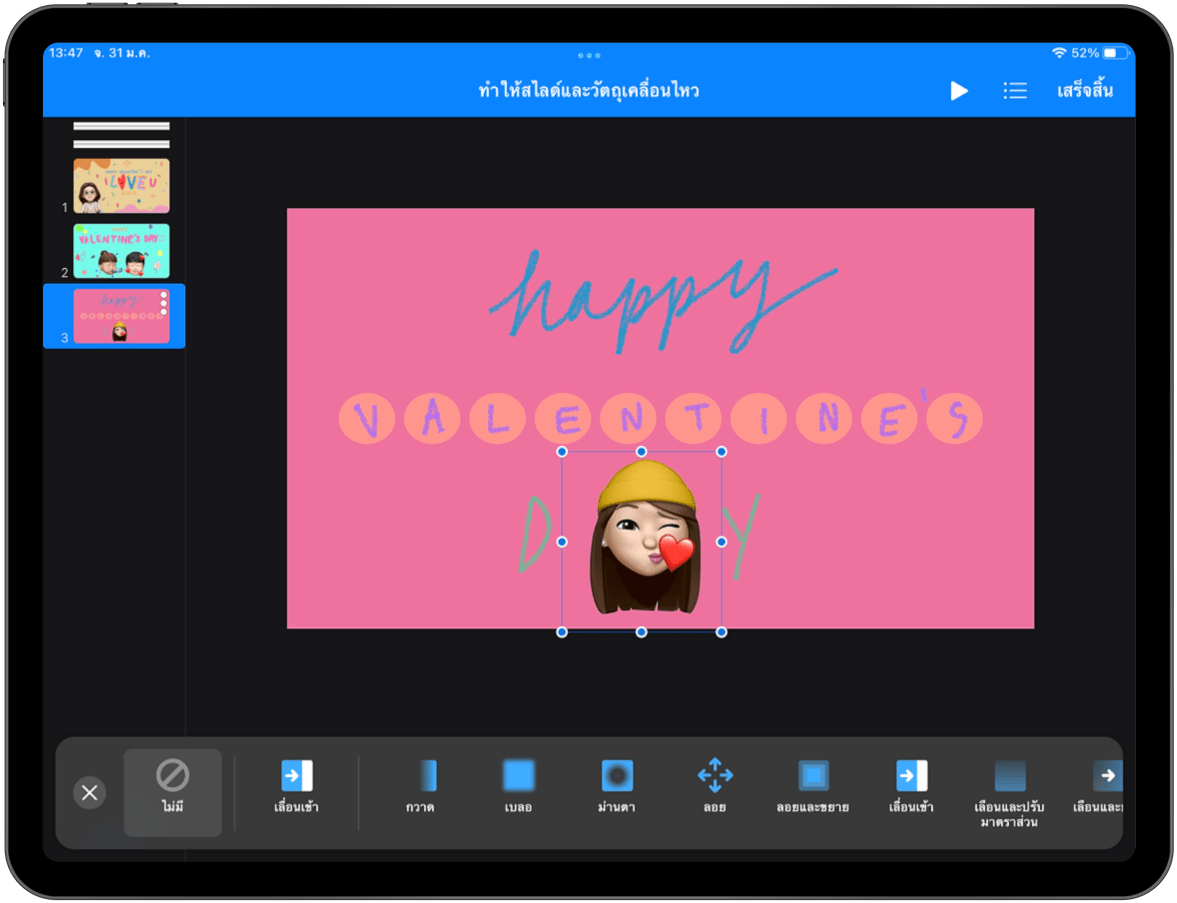This screenshot has width=1177, height=903.
Task: Select the pink slide 3 thumbnail
Action: 121,316
